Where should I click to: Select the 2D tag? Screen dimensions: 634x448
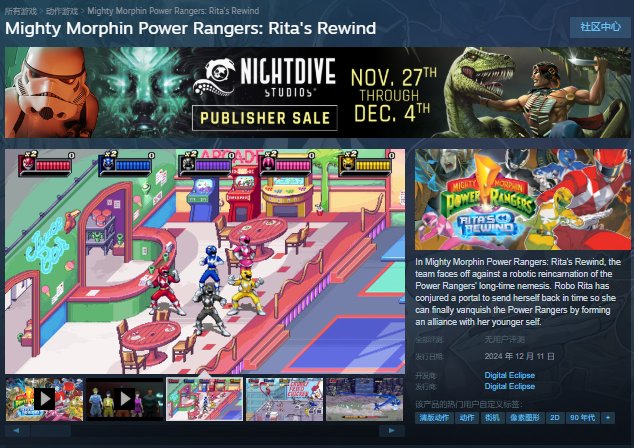(x=555, y=418)
